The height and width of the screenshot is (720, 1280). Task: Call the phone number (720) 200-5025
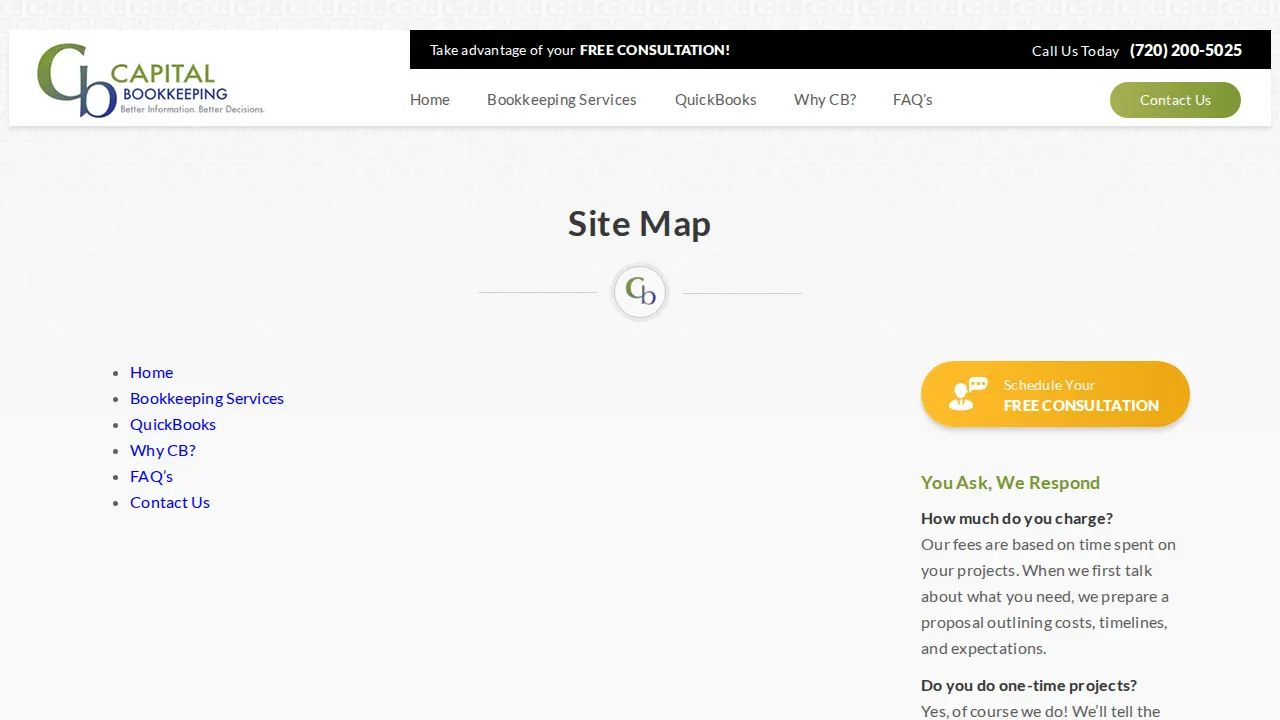(x=1186, y=50)
